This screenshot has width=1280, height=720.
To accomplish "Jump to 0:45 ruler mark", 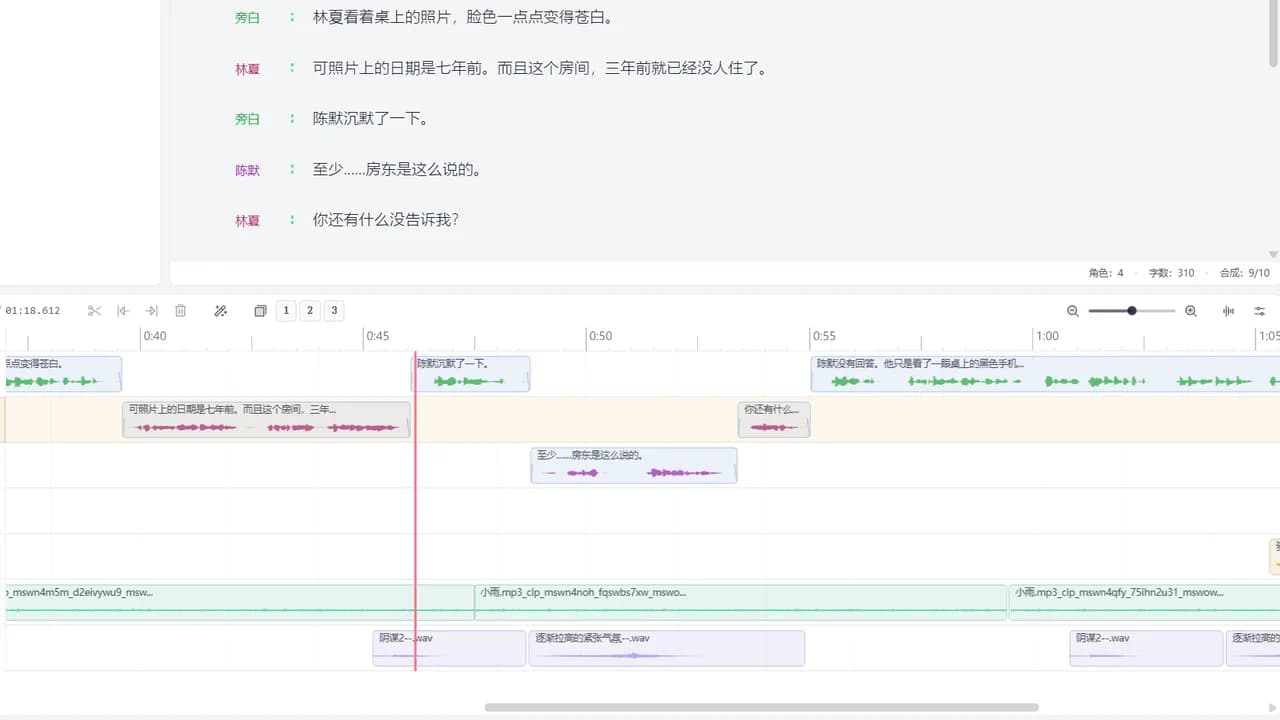I will point(377,336).
